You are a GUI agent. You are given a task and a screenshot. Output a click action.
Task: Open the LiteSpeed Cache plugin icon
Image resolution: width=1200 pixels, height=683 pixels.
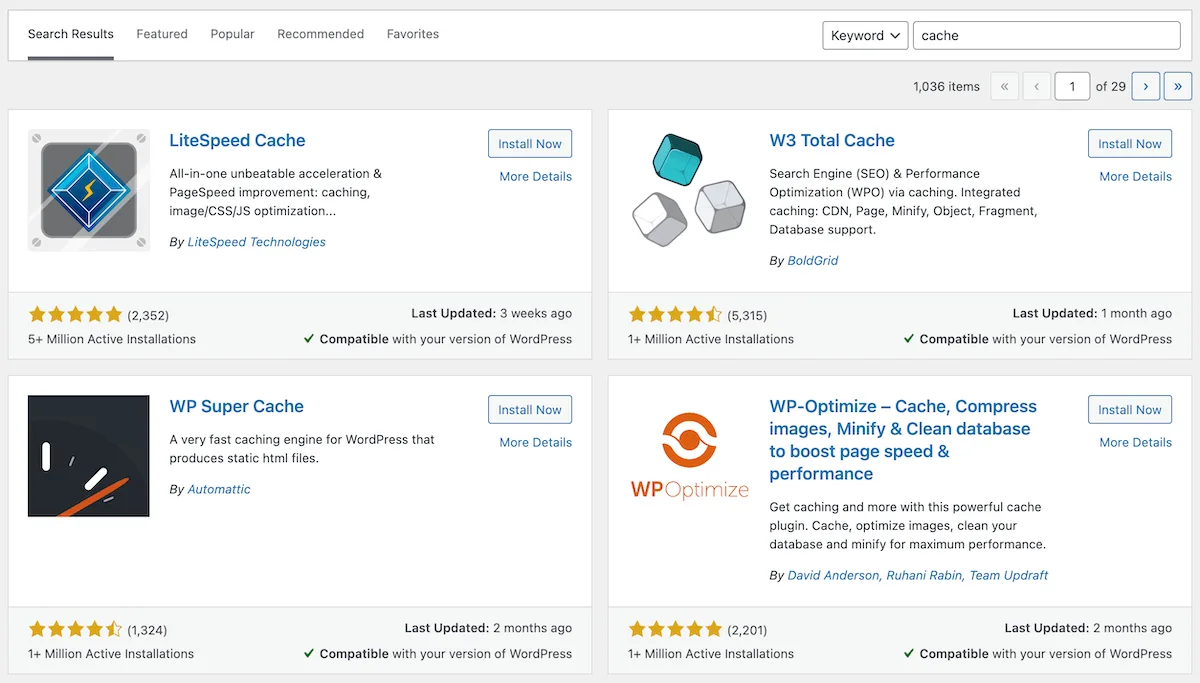coord(89,190)
